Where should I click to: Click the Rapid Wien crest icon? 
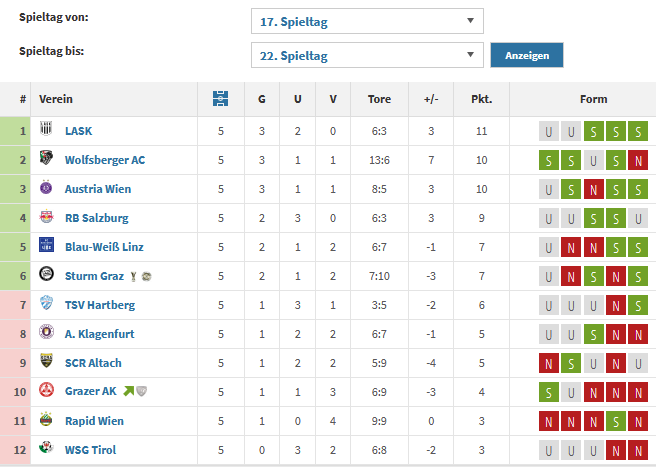(46, 419)
